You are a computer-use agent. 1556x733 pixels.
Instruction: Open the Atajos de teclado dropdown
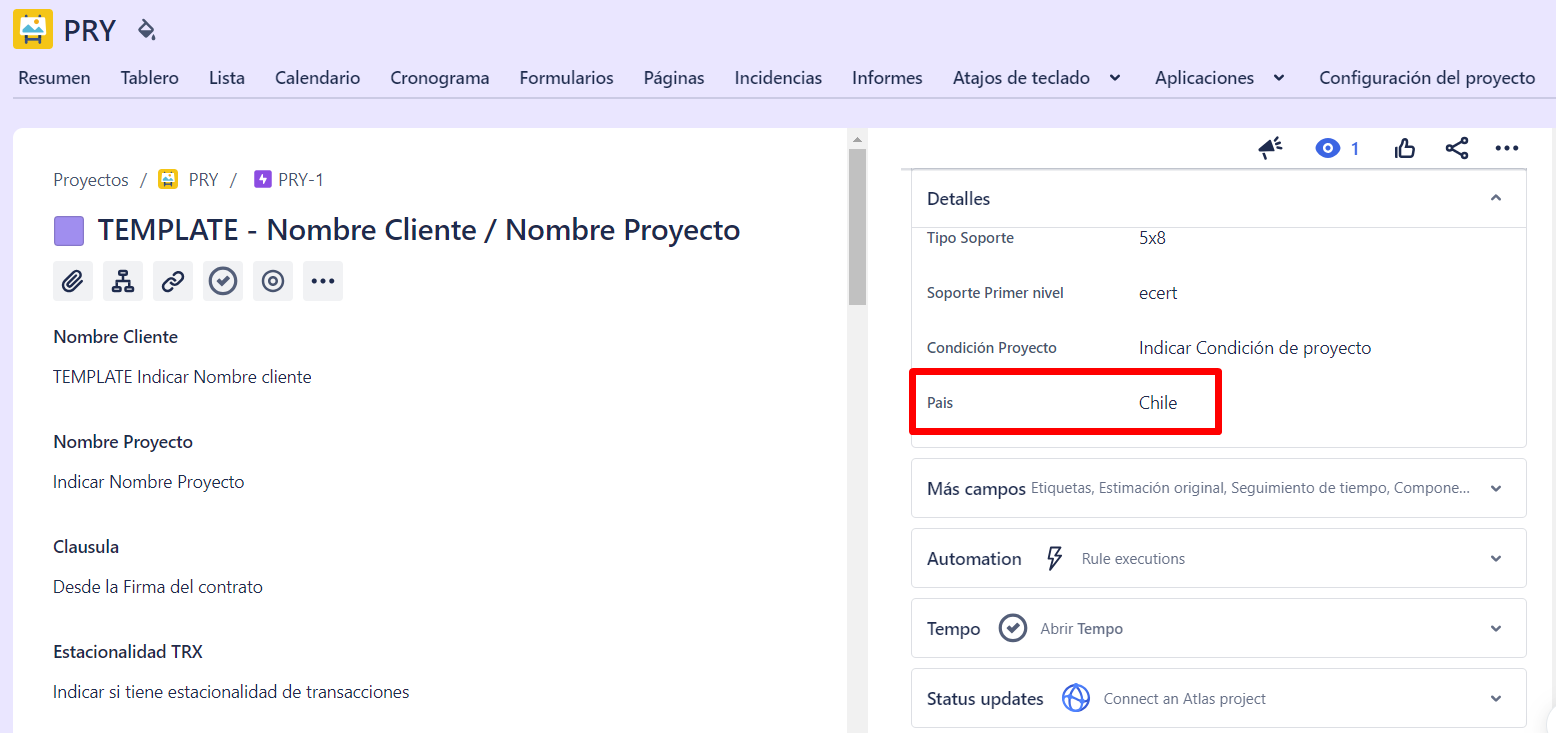pos(1037,78)
